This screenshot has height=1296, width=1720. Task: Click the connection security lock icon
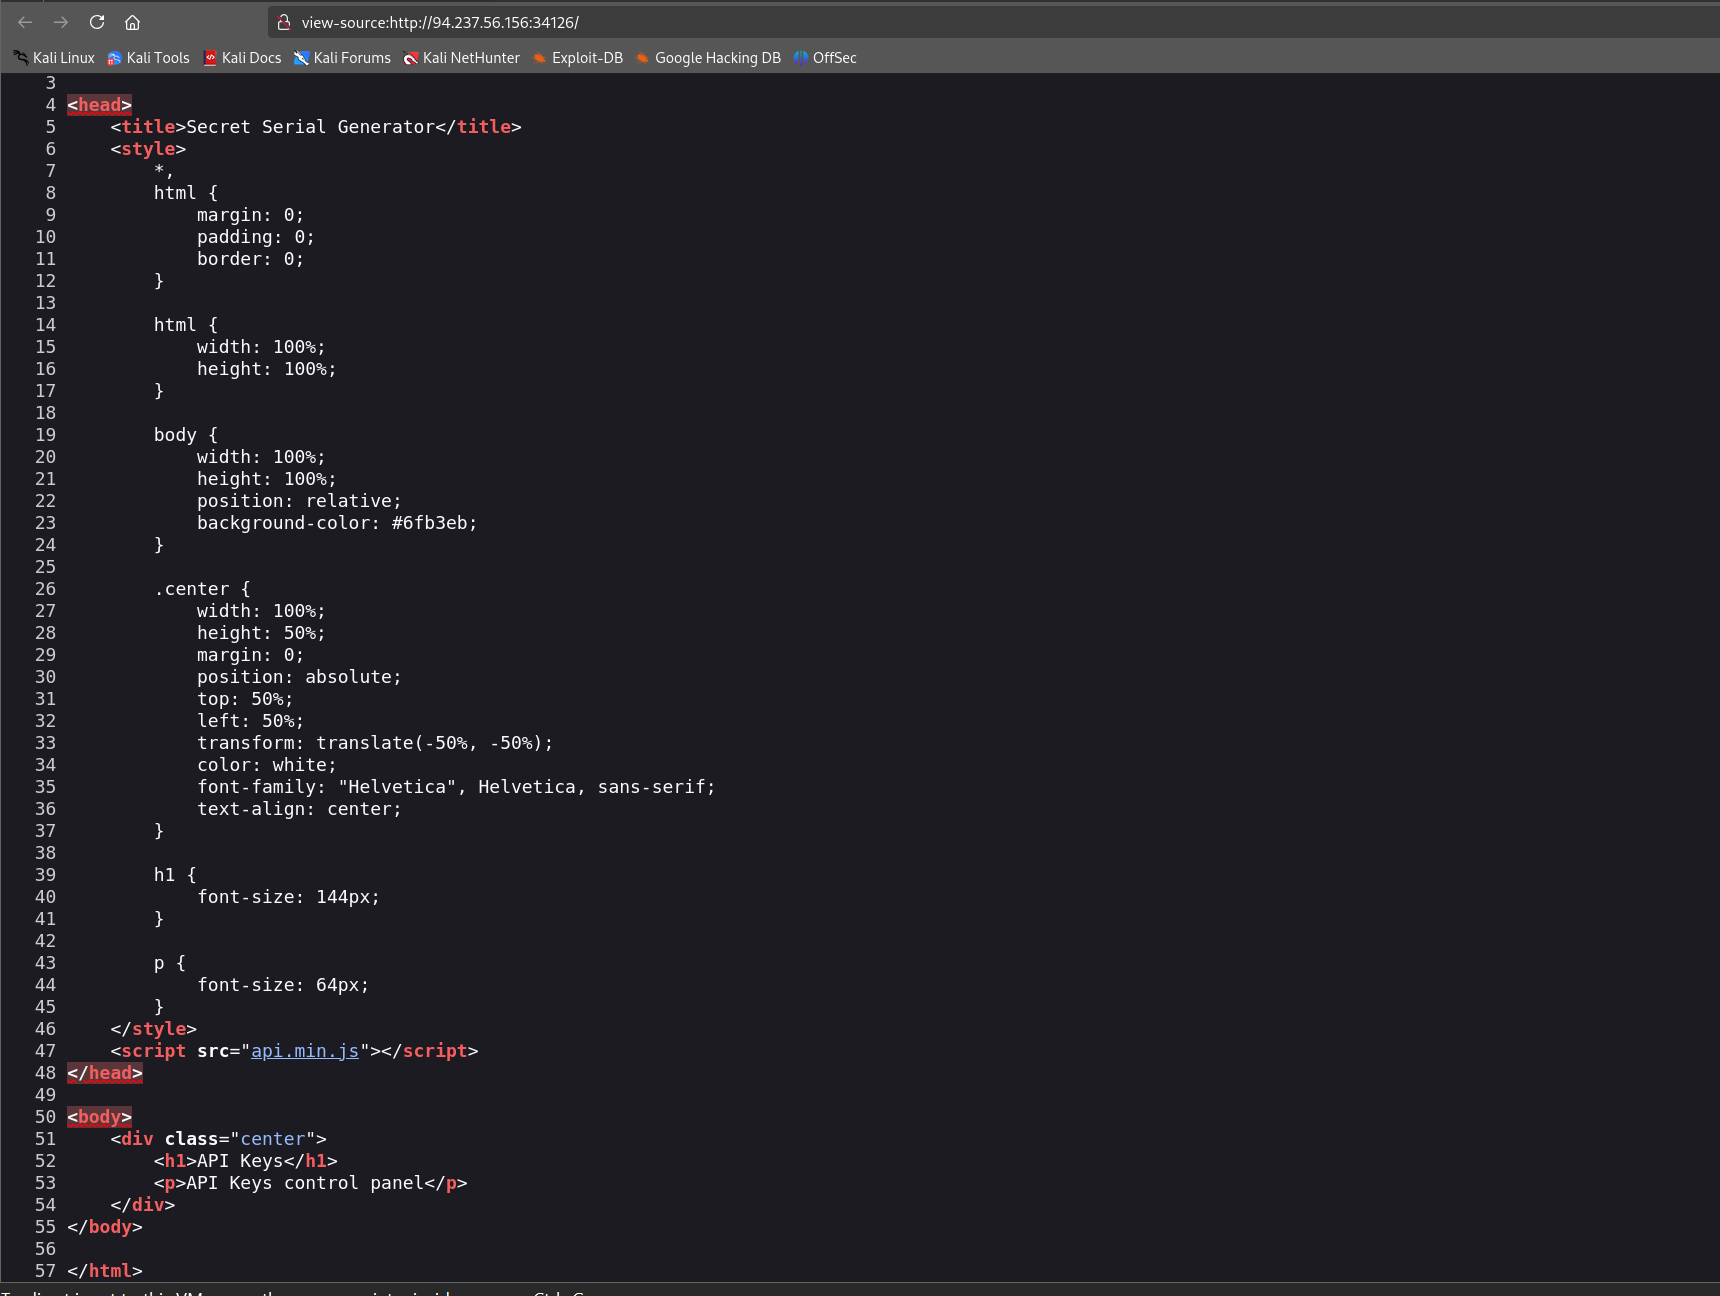(x=284, y=22)
